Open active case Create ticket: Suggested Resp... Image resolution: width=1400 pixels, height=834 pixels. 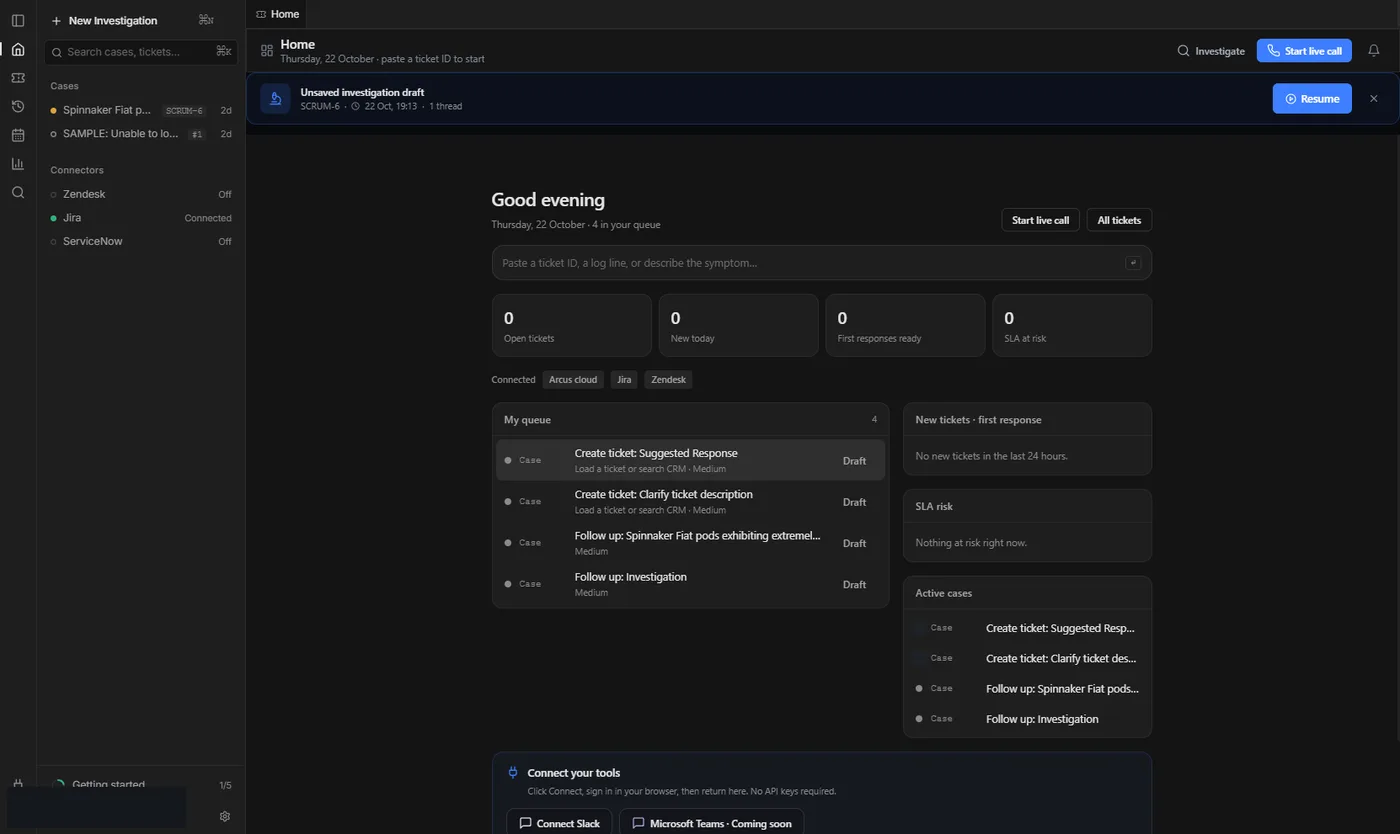pos(1027,628)
